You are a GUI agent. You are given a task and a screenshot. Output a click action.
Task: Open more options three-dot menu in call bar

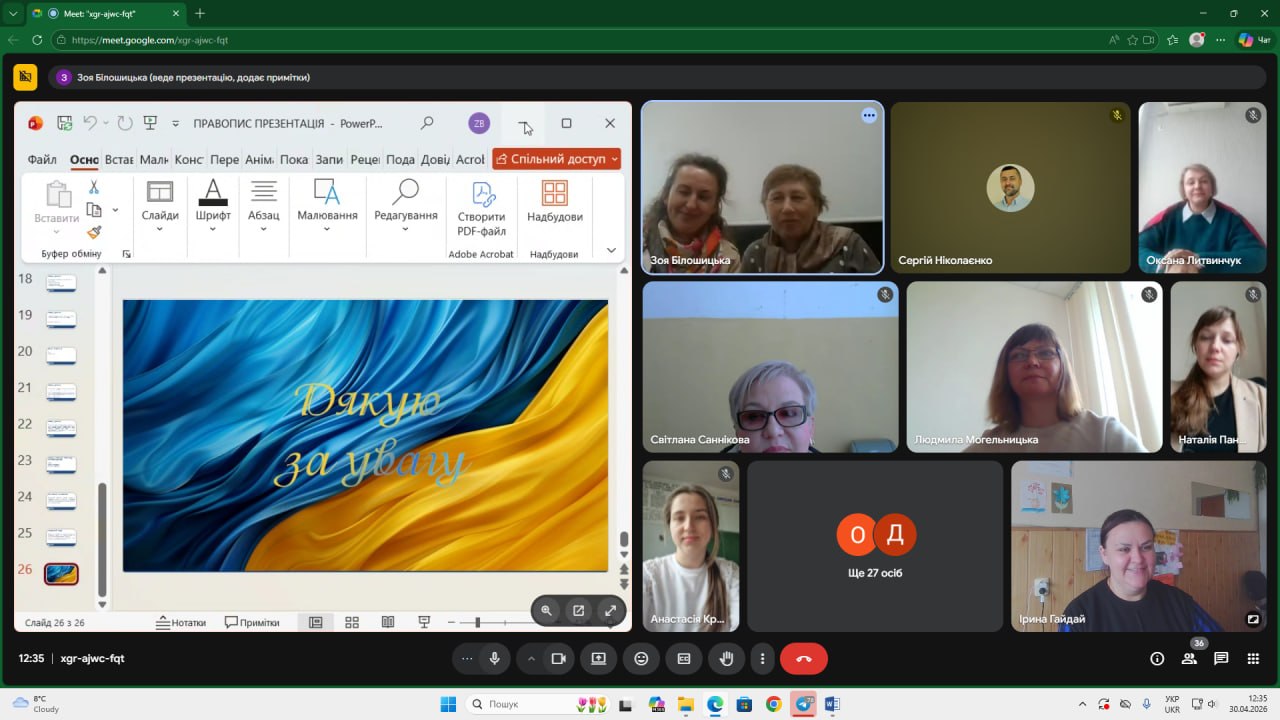[762, 658]
